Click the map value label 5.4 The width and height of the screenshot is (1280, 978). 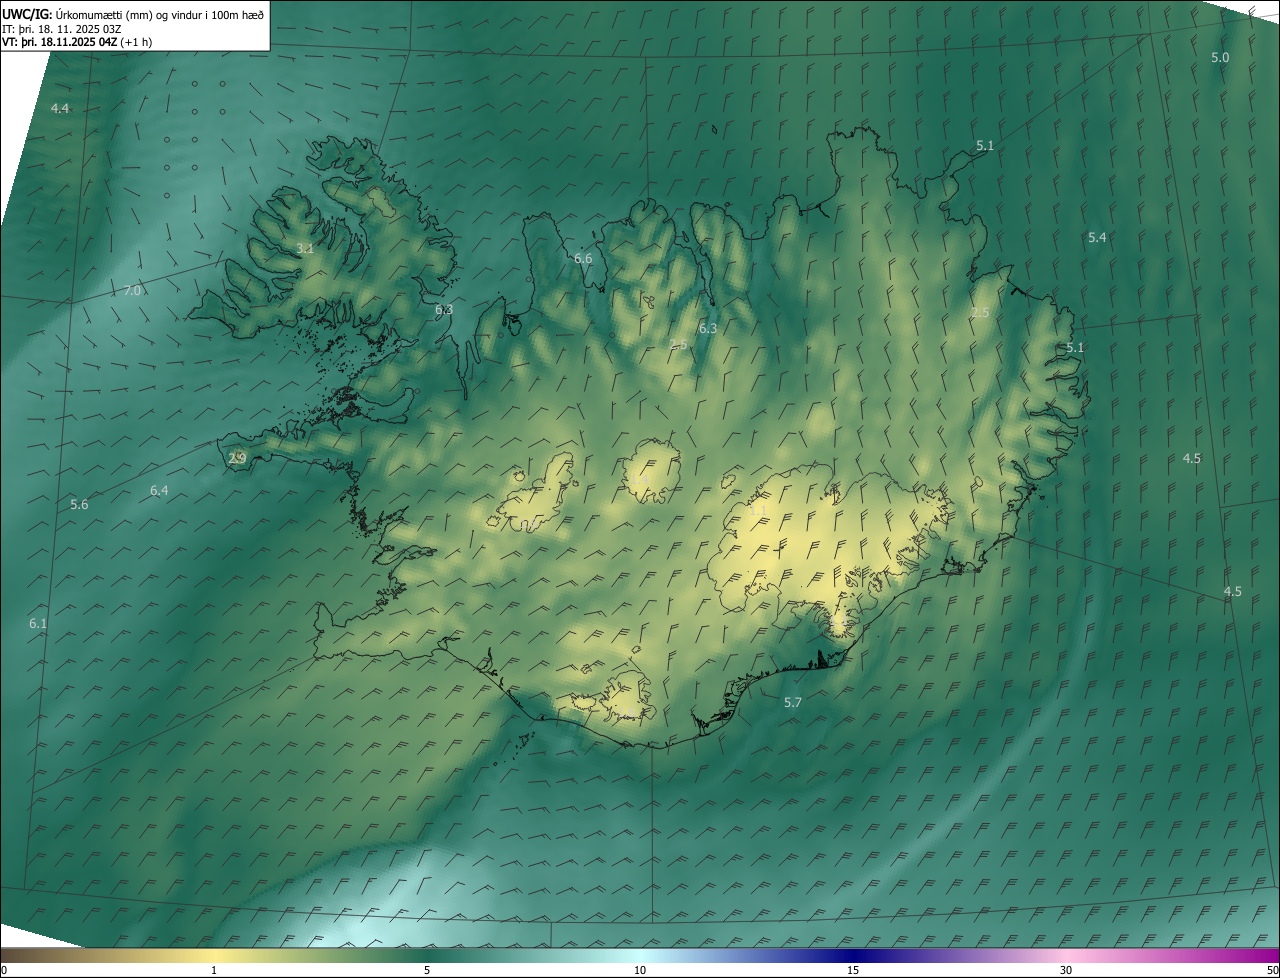pos(1097,237)
